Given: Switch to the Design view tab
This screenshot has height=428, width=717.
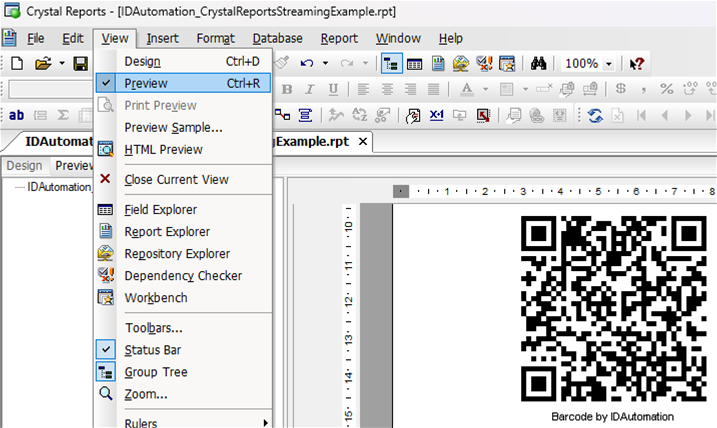Looking at the screenshot, I should [24, 166].
